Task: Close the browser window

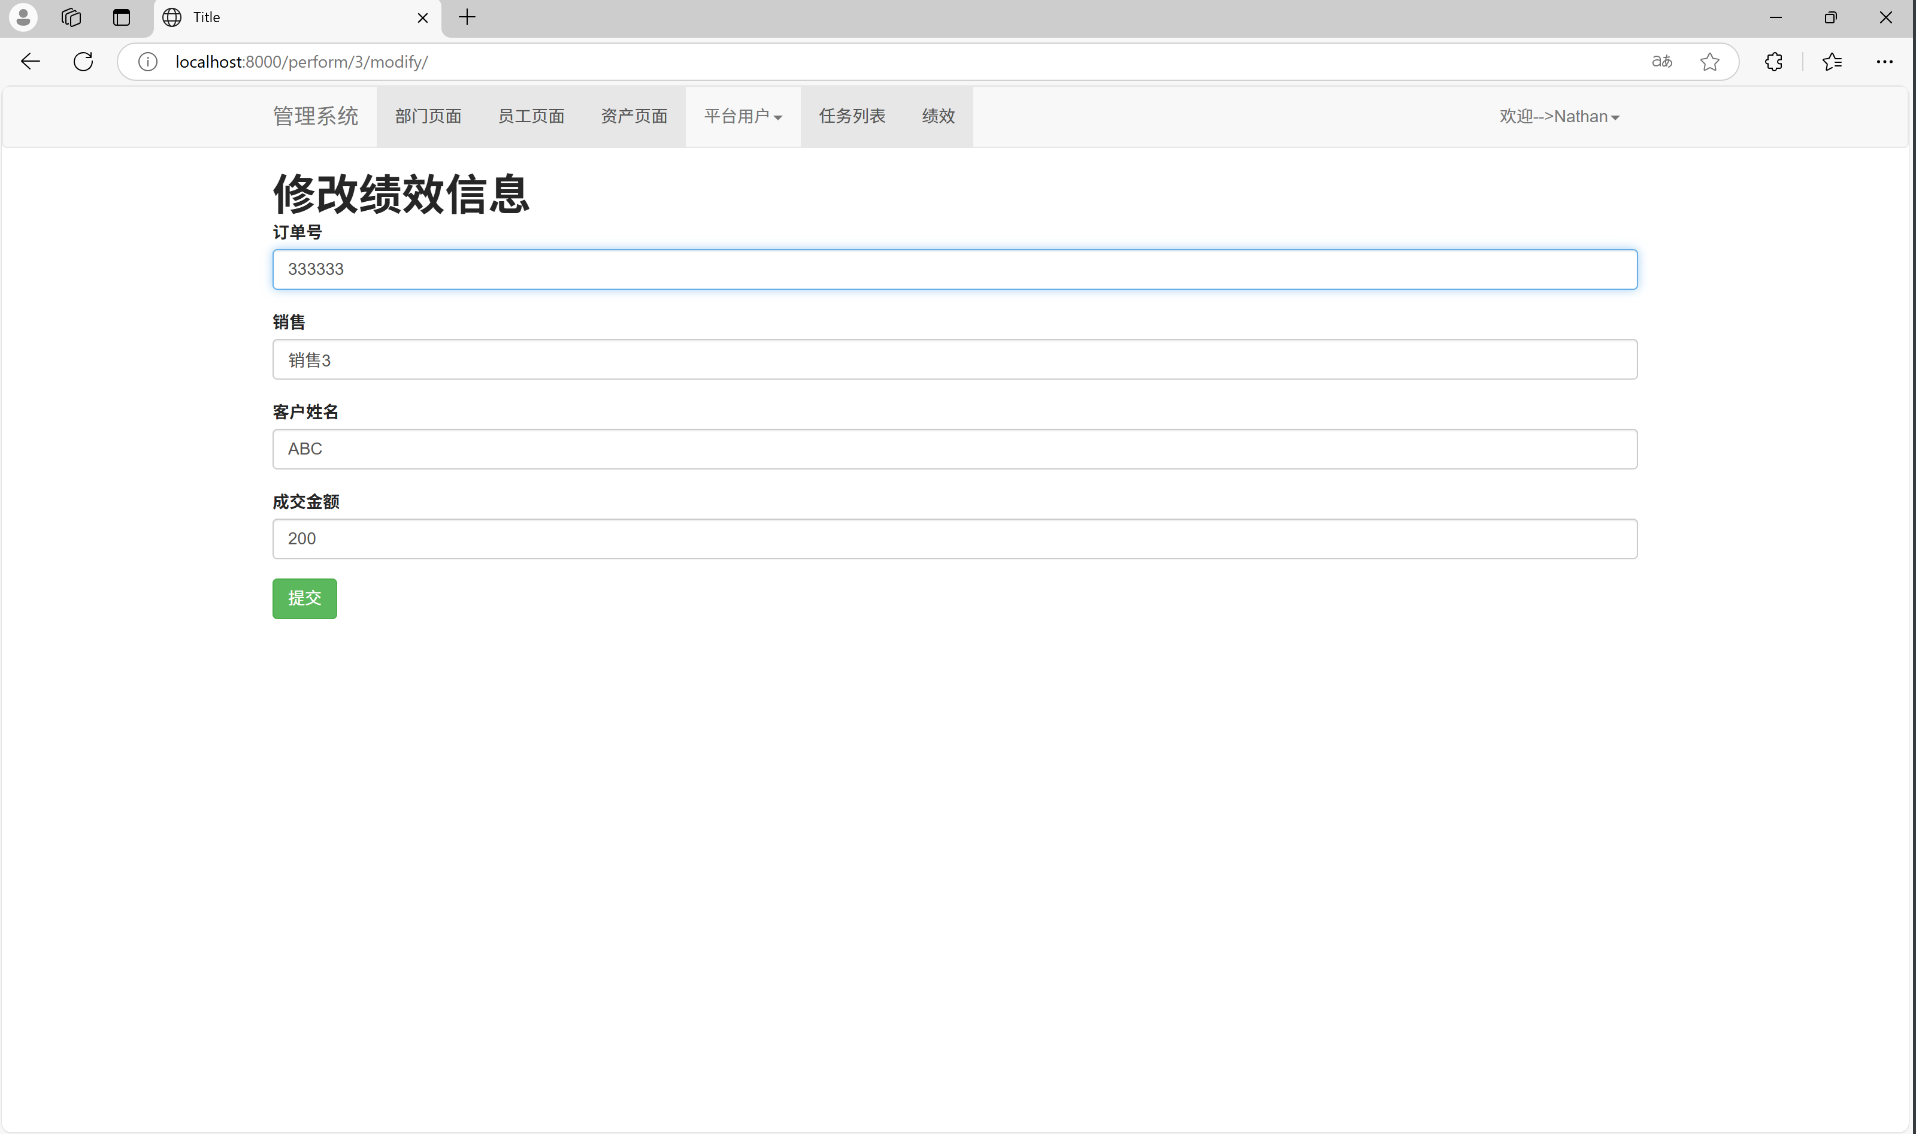Action: [x=1886, y=17]
